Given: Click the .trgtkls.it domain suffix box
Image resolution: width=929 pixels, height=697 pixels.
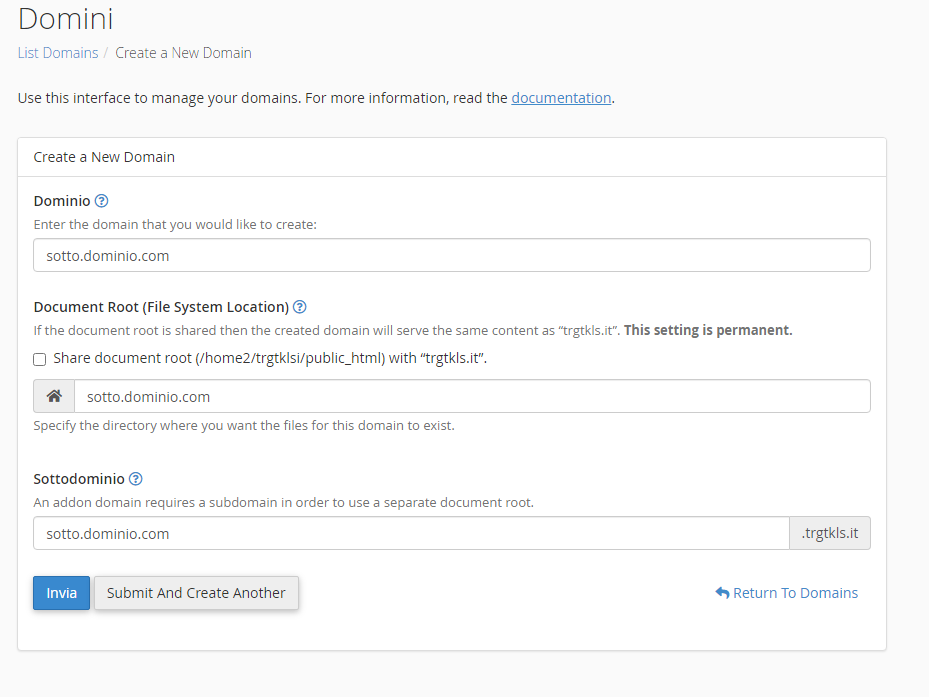Looking at the screenshot, I should click(x=830, y=533).
